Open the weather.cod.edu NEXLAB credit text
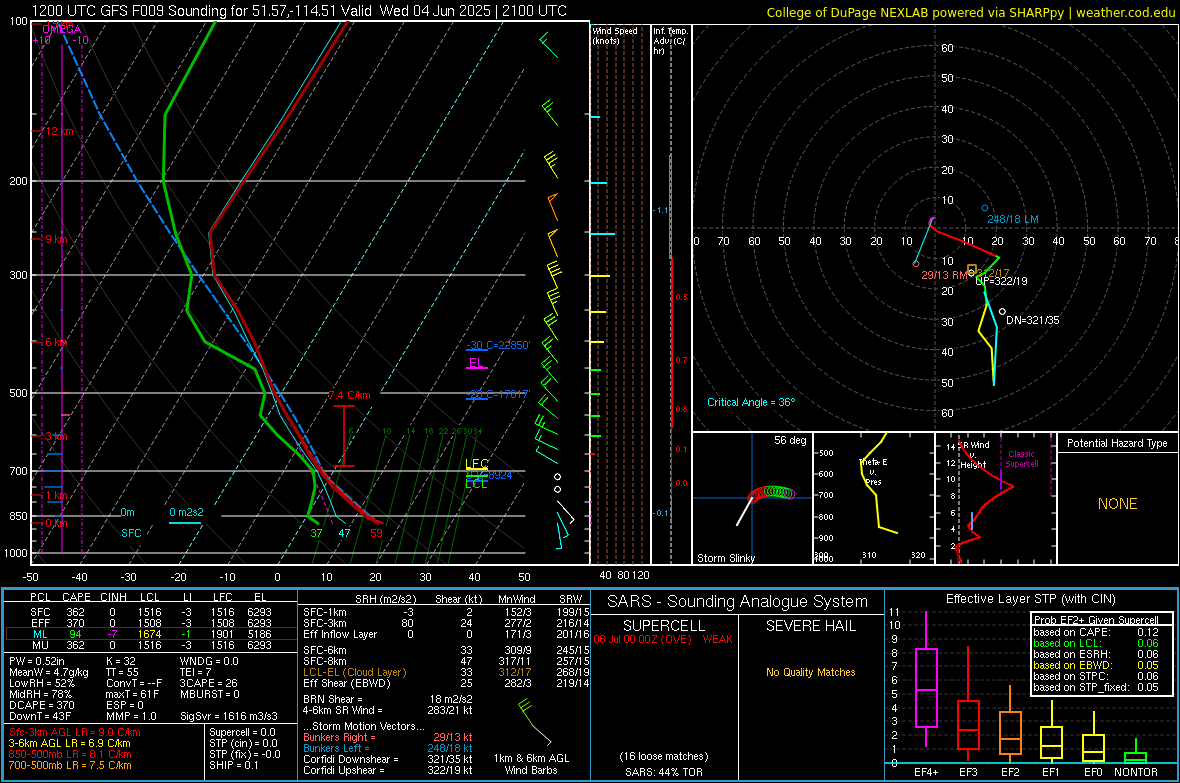The height and width of the screenshot is (783, 1180). click(971, 12)
